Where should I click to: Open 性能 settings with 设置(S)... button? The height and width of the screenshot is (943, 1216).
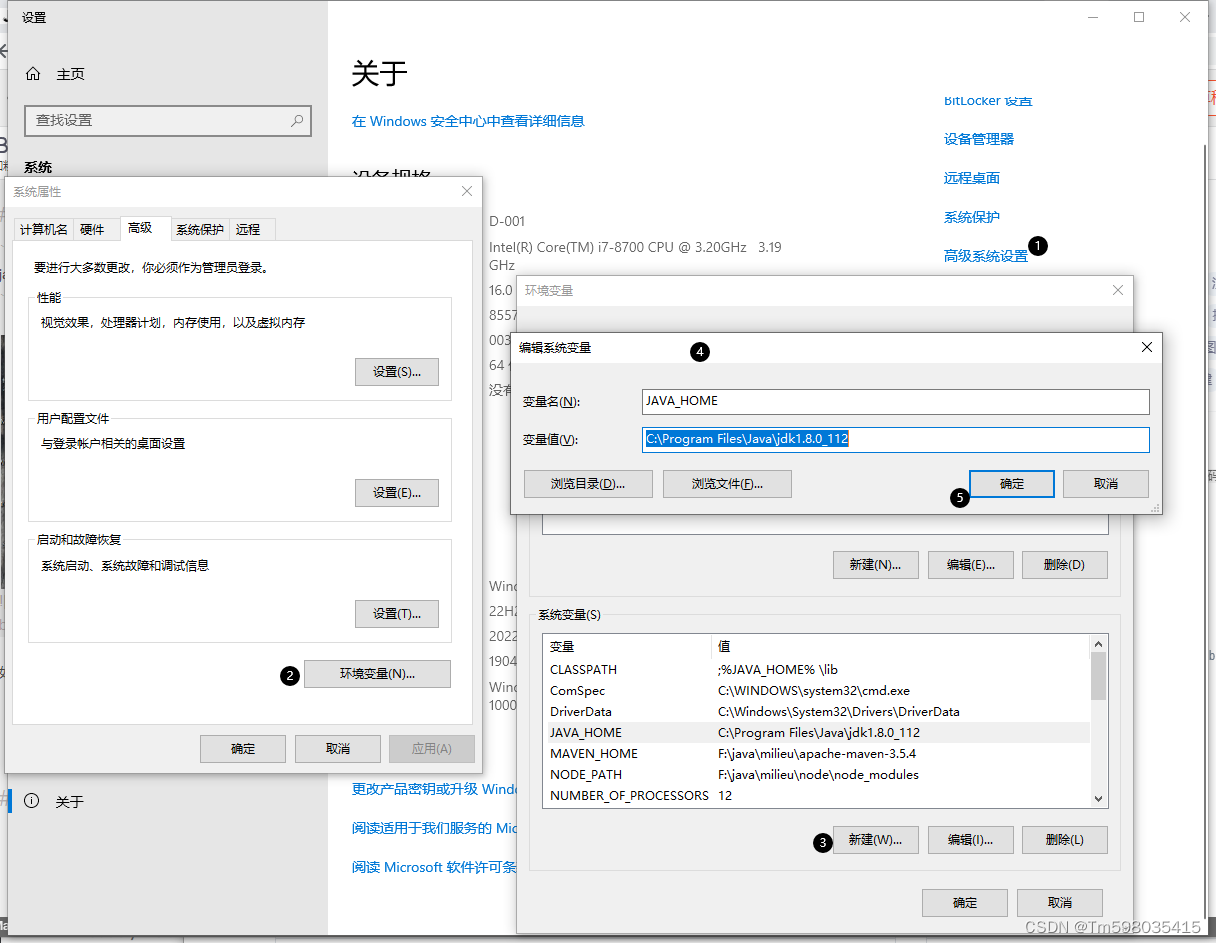coord(397,371)
